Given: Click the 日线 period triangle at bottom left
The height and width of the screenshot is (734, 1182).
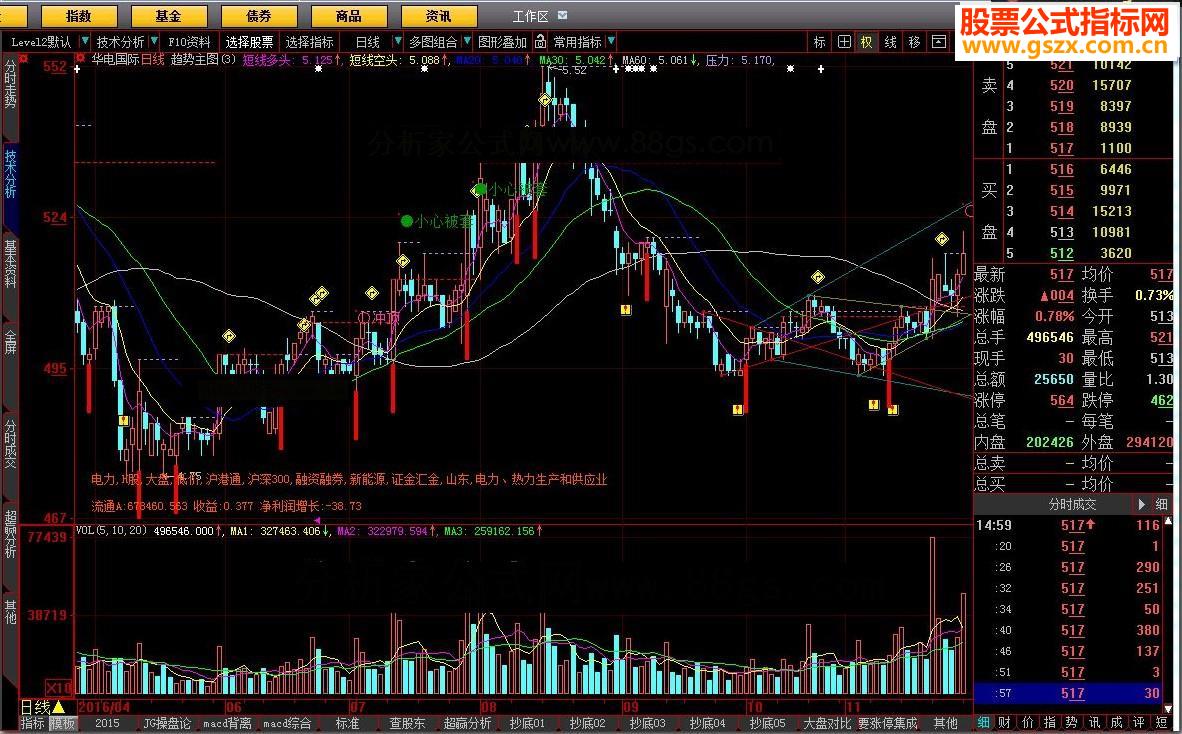Looking at the screenshot, I should 58,708.
